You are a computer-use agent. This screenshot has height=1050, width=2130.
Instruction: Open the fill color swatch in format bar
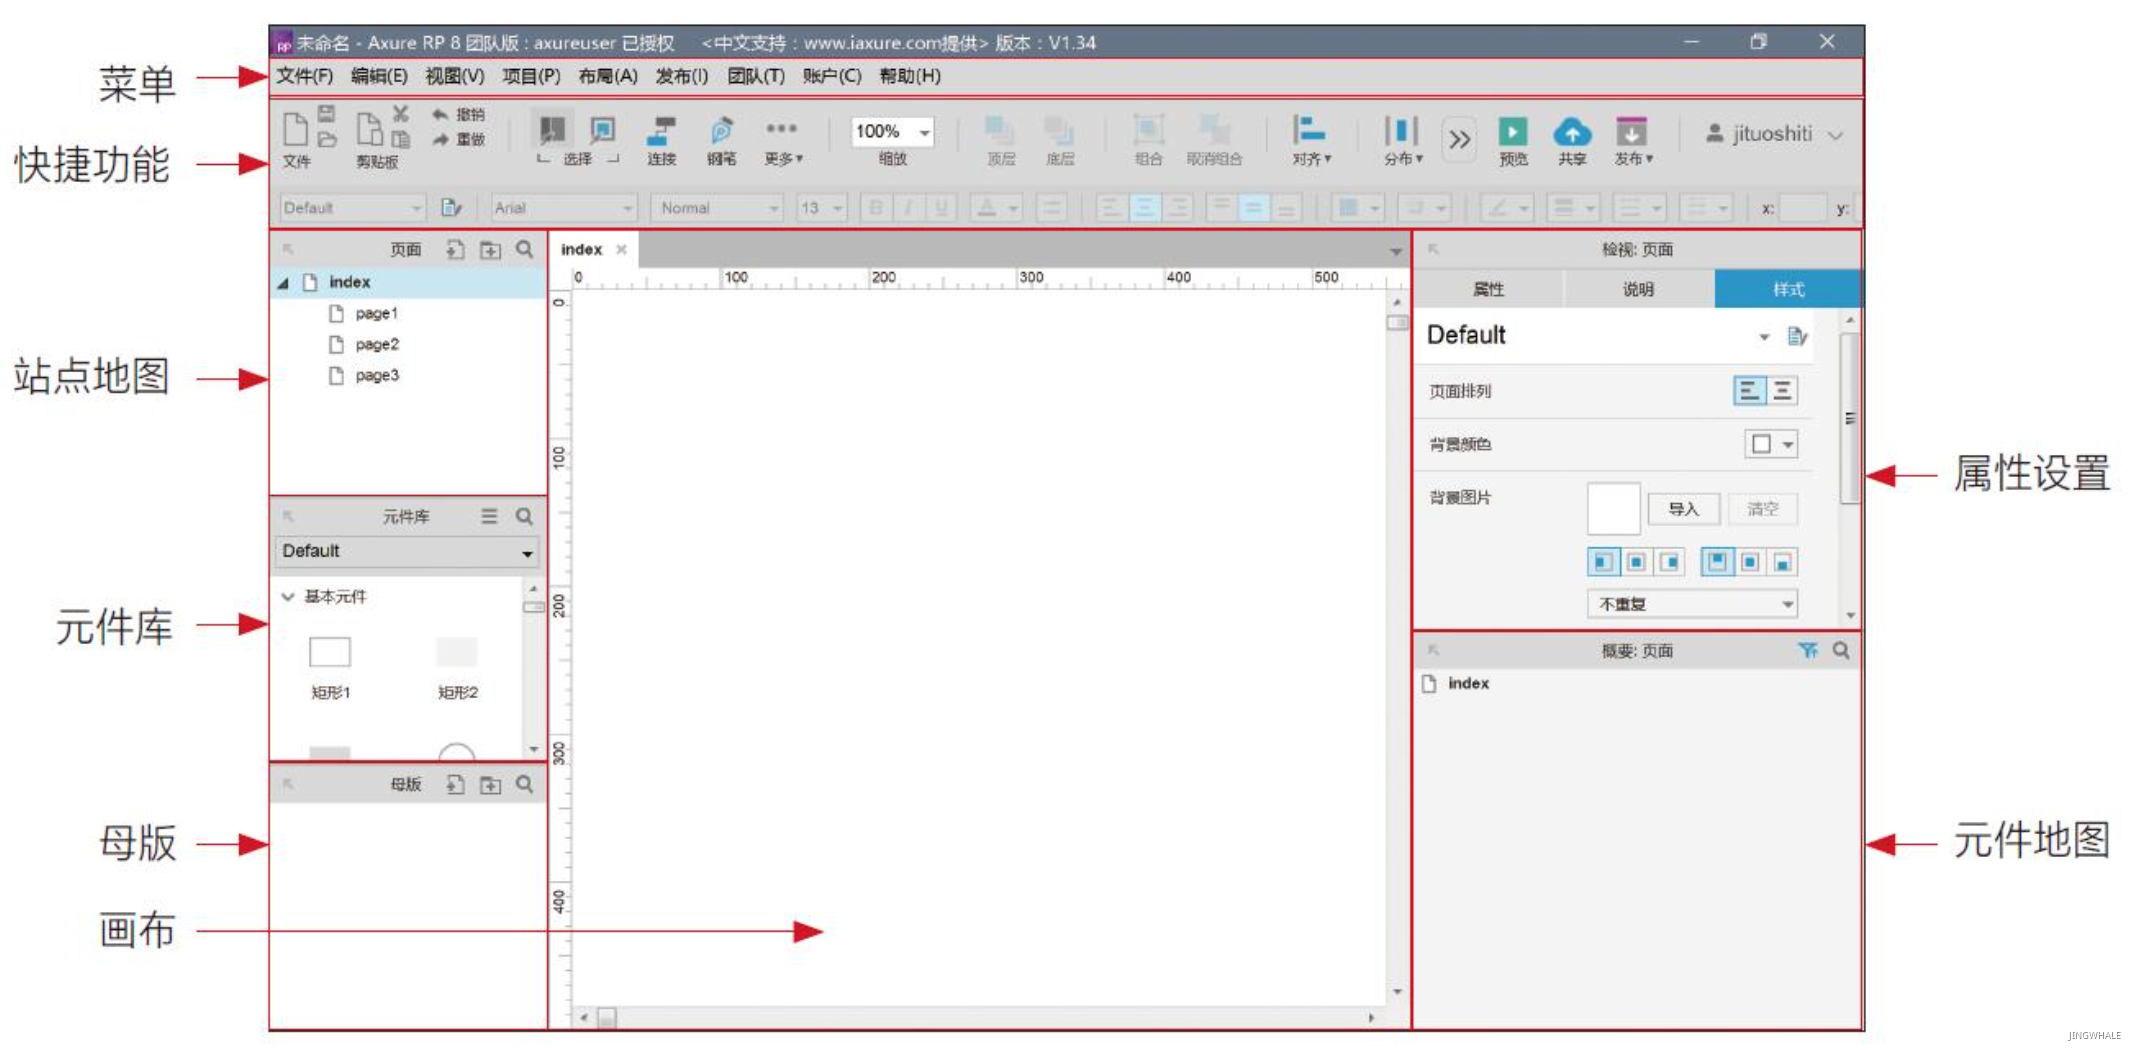pos(1357,208)
